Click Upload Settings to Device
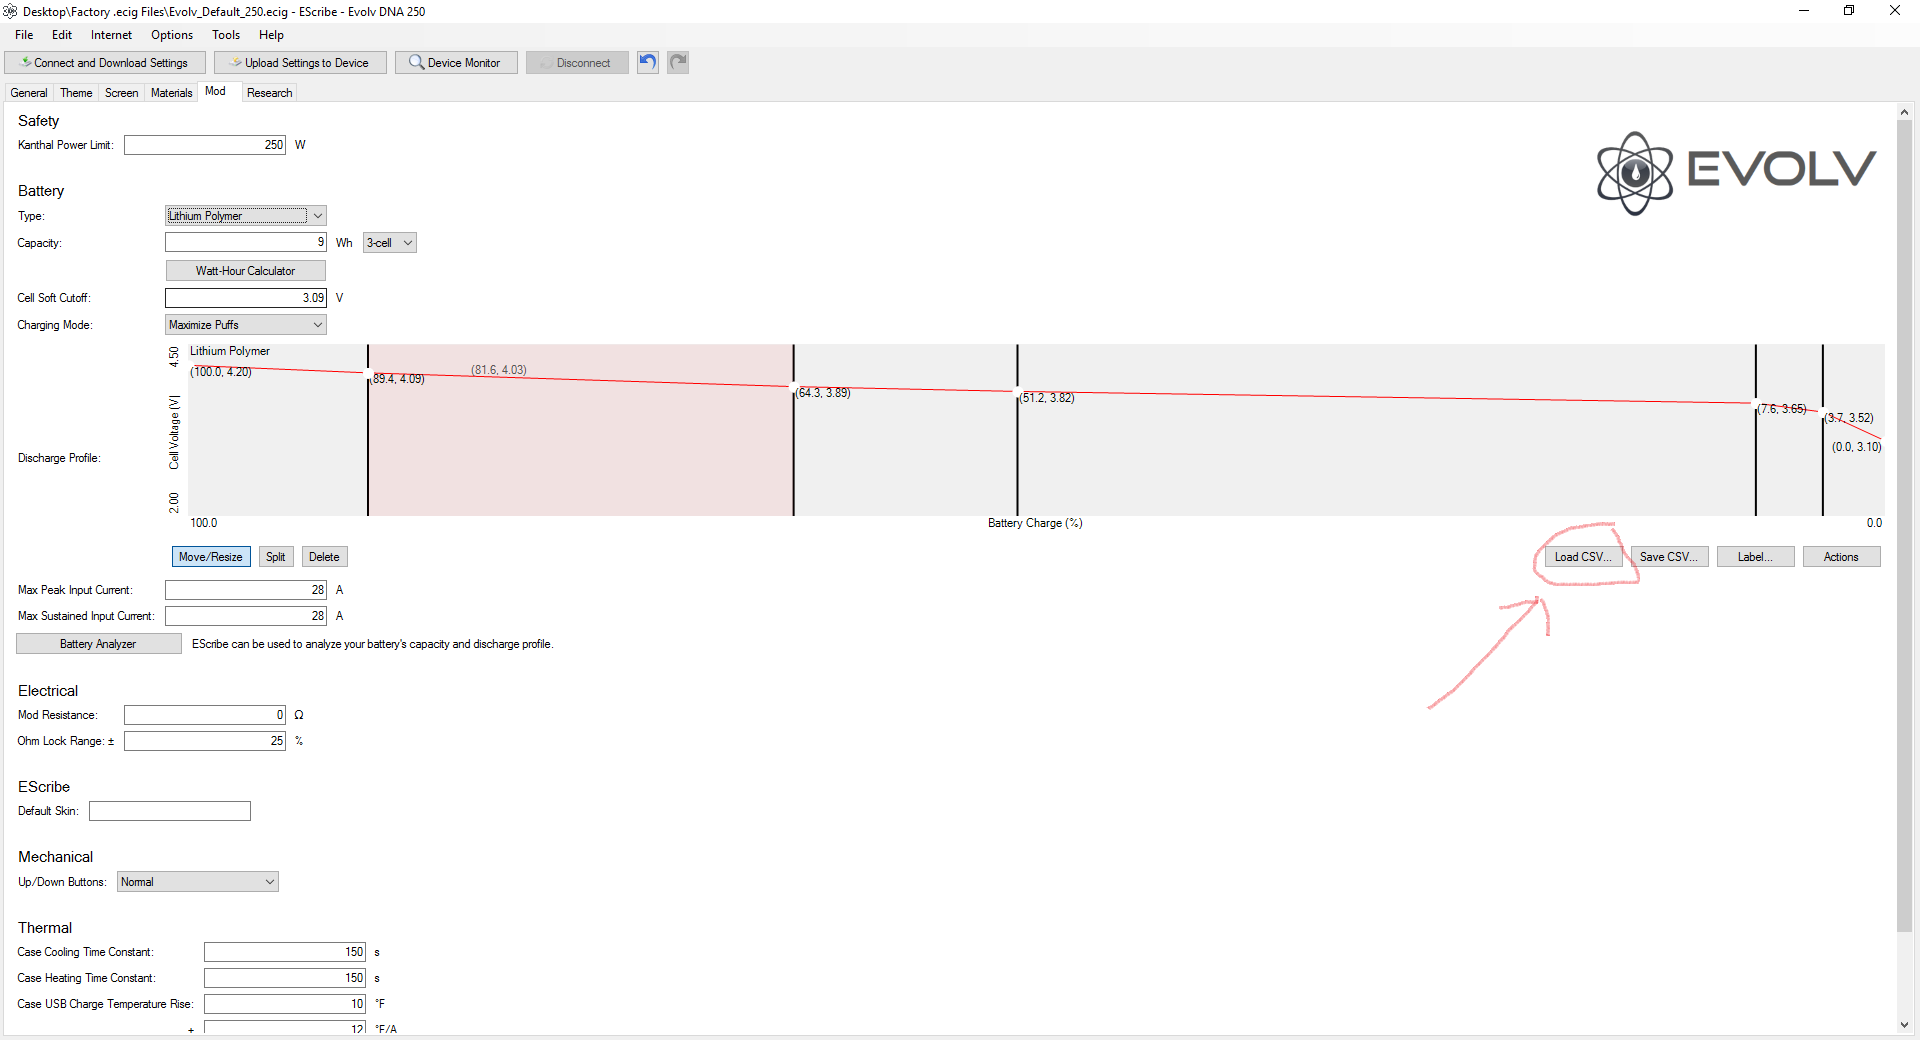1920x1040 pixels. pyautogui.click(x=300, y=62)
